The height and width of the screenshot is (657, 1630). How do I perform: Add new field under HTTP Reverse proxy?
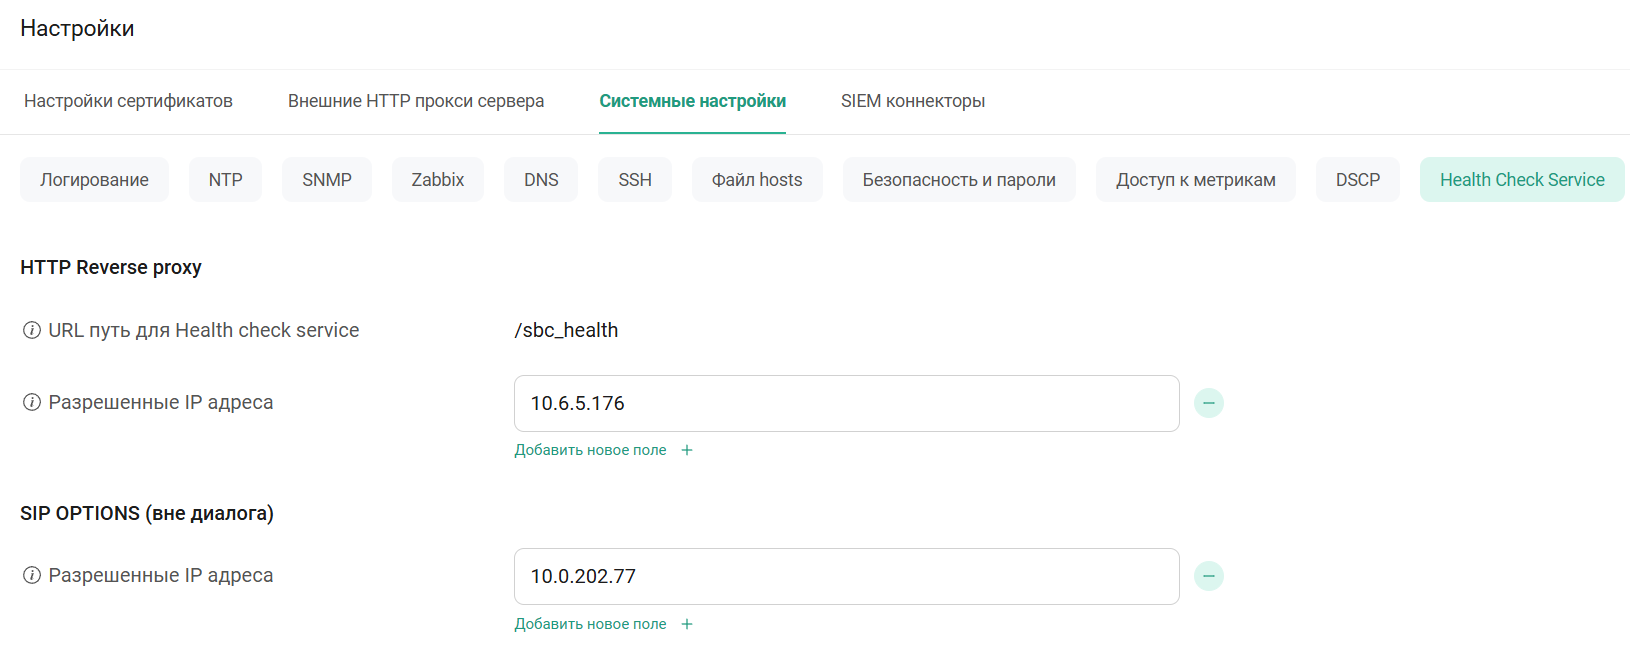tap(603, 450)
